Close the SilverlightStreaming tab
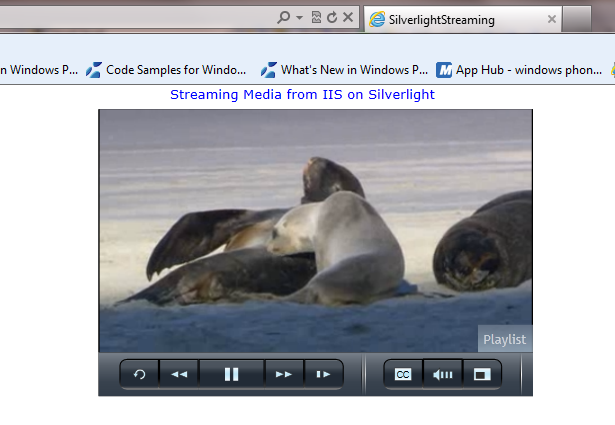This screenshot has width=615, height=425. 552,19
